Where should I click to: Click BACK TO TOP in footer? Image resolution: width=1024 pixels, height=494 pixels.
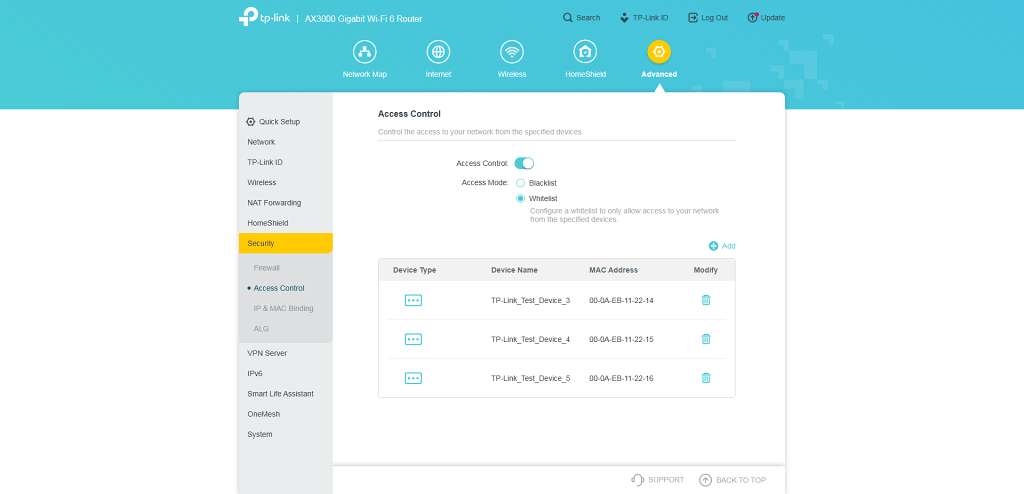click(x=733, y=480)
